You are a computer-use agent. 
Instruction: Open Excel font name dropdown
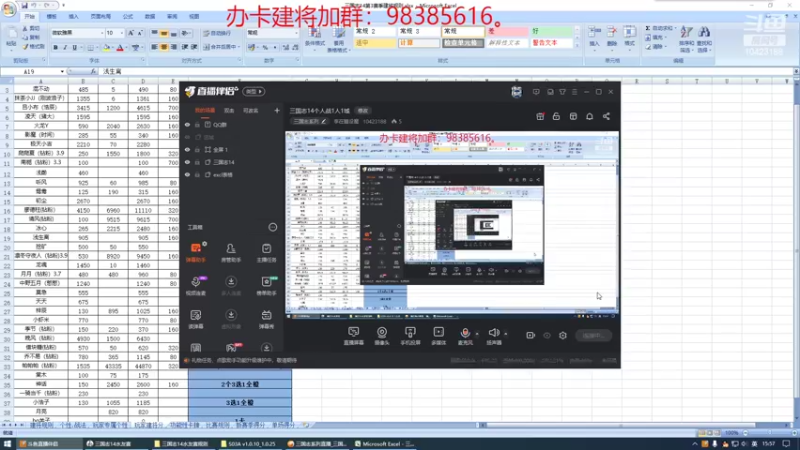101,33
